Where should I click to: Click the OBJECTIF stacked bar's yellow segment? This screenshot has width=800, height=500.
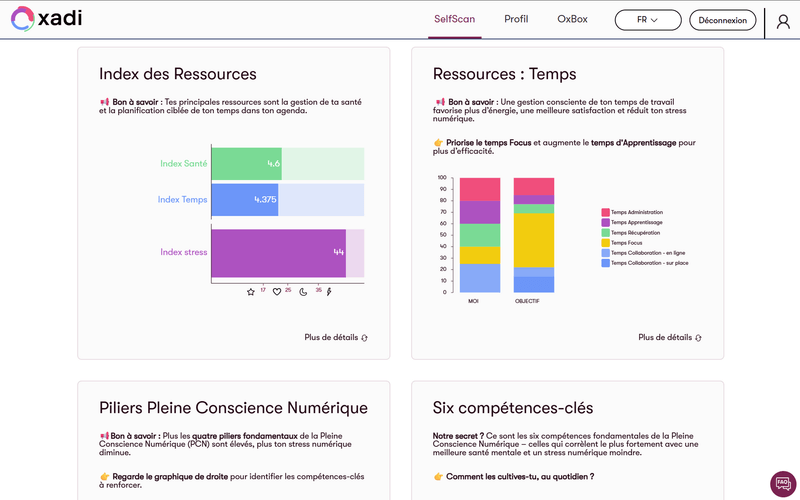click(533, 240)
